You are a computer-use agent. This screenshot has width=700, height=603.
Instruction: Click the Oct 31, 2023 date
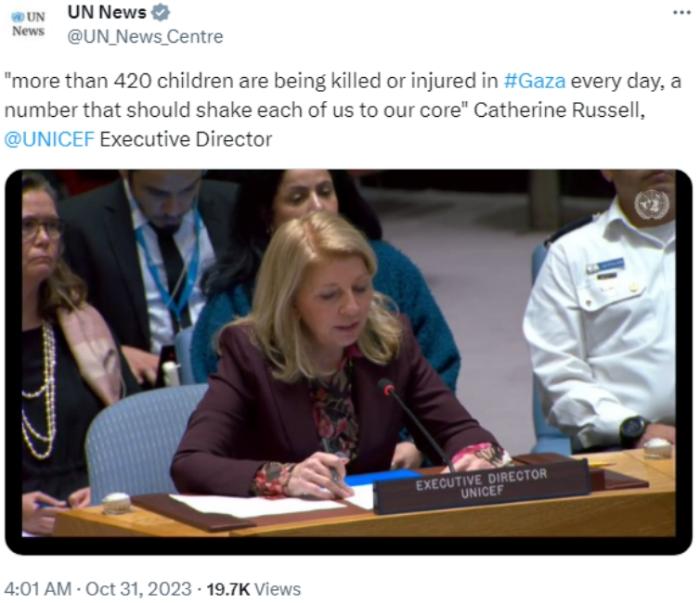[x=138, y=589]
